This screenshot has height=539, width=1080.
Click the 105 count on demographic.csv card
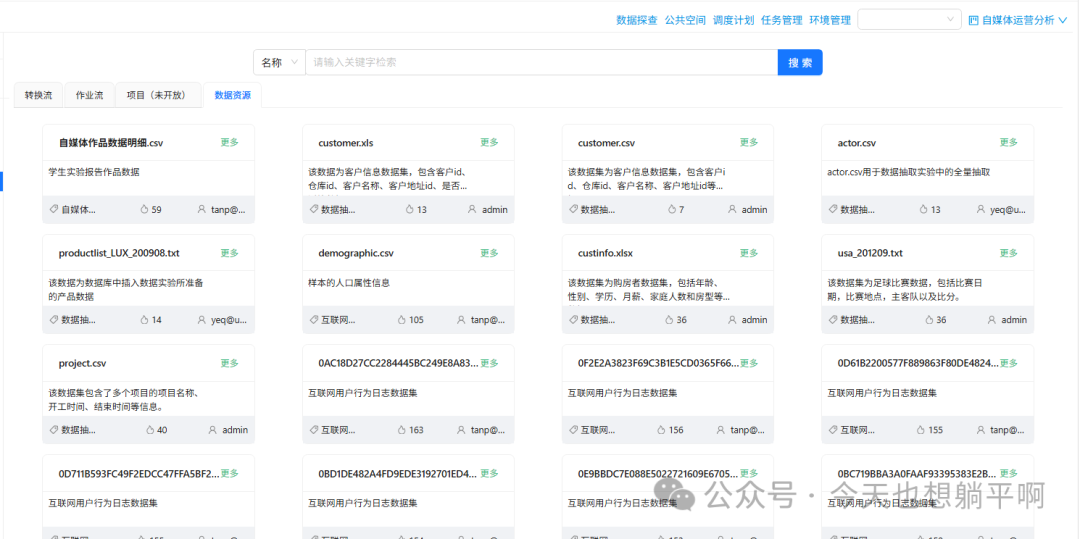pyautogui.click(x=416, y=319)
